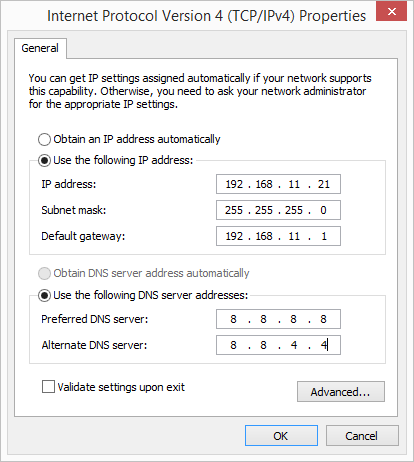Click the Subnet mask label

(74, 210)
